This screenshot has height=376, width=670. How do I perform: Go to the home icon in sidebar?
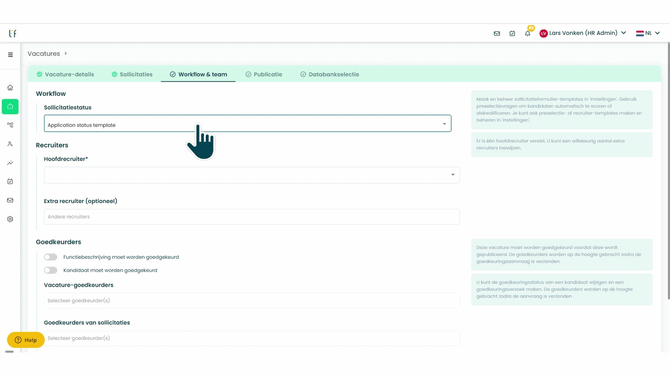click(x=10, y=88)
